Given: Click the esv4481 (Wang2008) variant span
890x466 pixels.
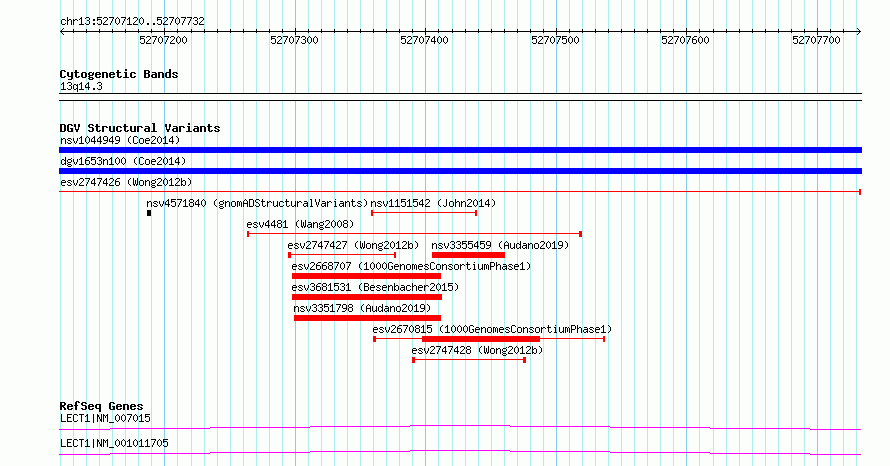Looking at the screenshot, I should click(414, 234).
